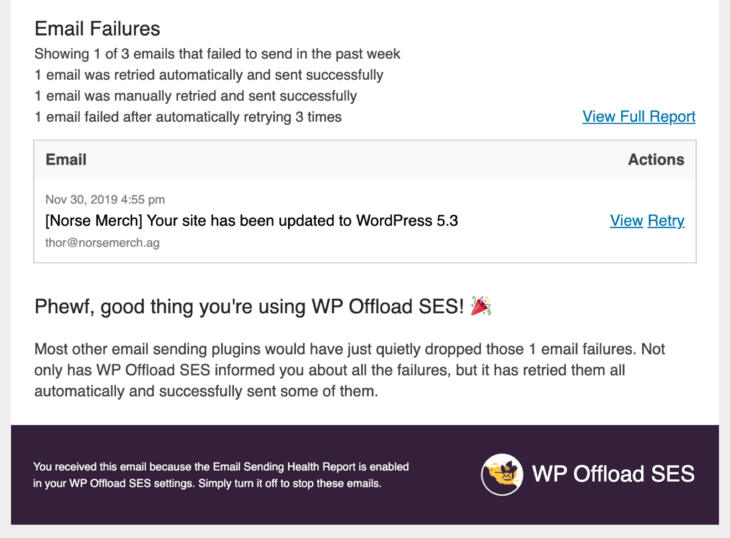Click the footer Health Report notice text
Viewport: 730px width, 538px height.
pos(221,475)
